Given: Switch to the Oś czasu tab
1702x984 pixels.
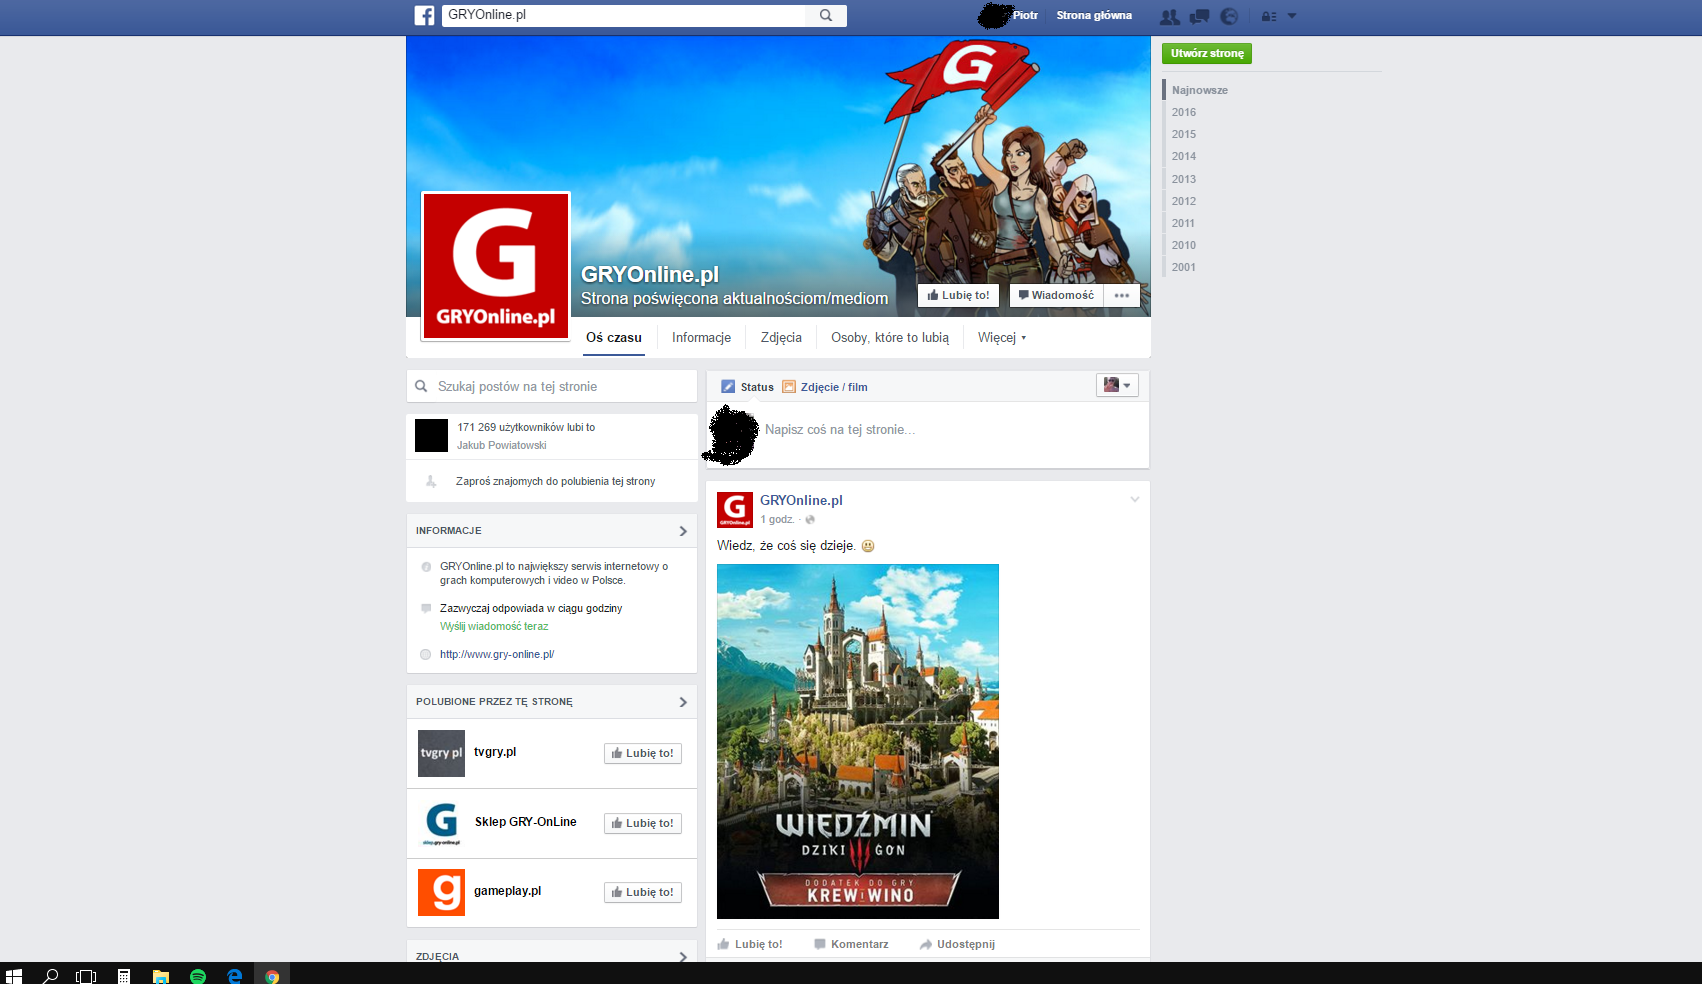Looking at the screenshot, I should (x=614, y=338).
